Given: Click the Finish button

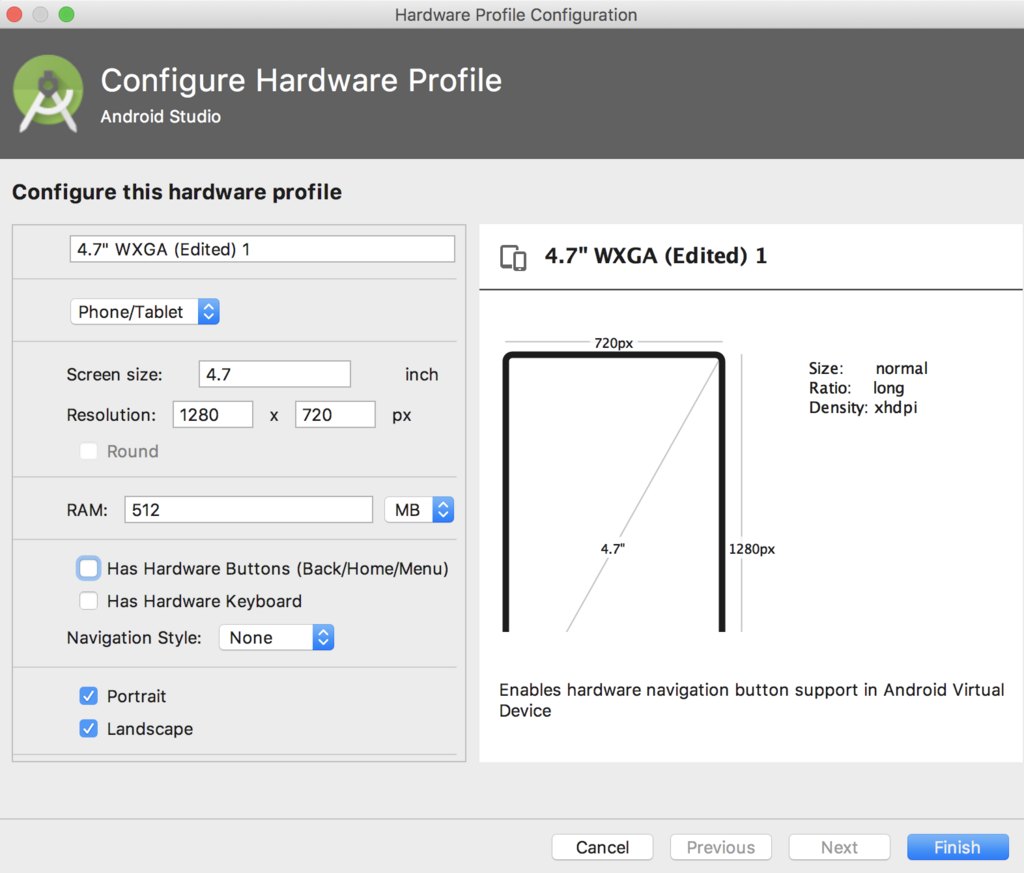Looking at the screenshot, I should point(957,848).
